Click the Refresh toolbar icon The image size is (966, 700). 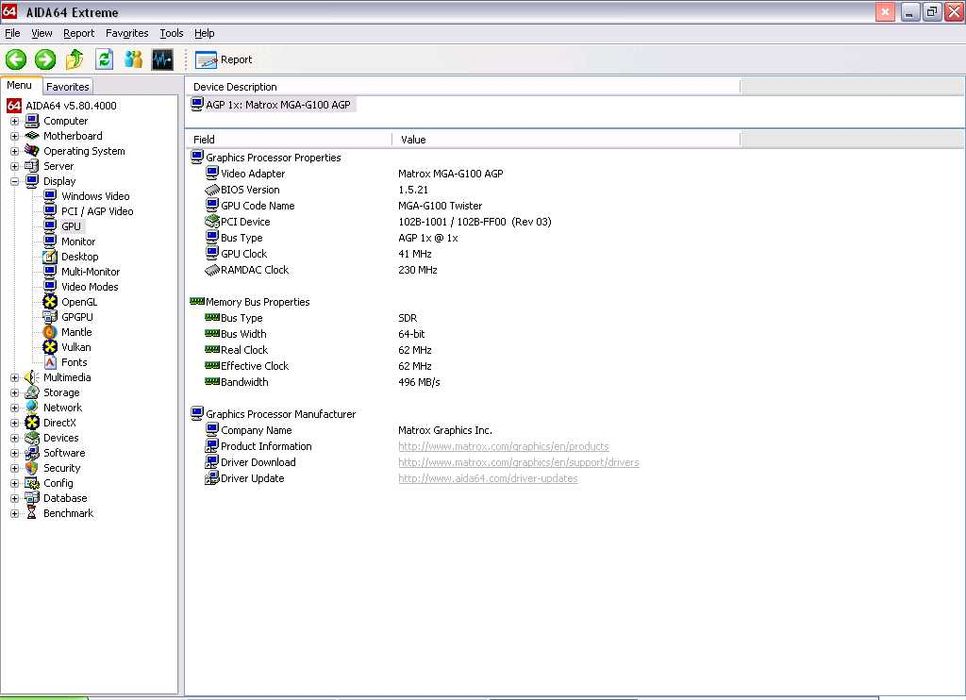coord(104,60)
